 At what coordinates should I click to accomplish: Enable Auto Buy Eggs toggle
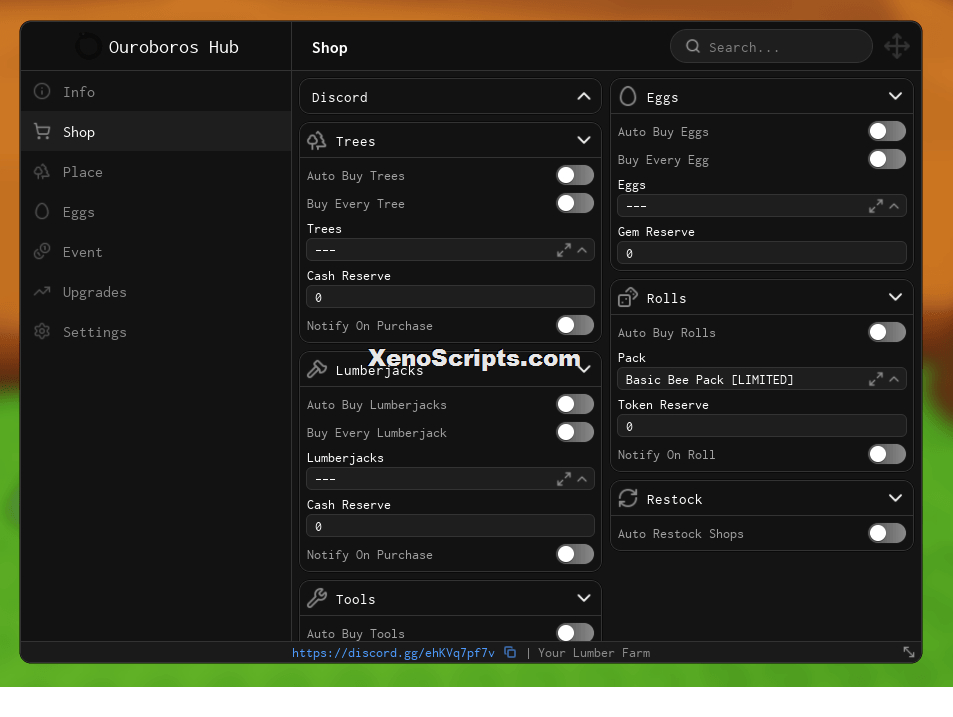(887, 131)
